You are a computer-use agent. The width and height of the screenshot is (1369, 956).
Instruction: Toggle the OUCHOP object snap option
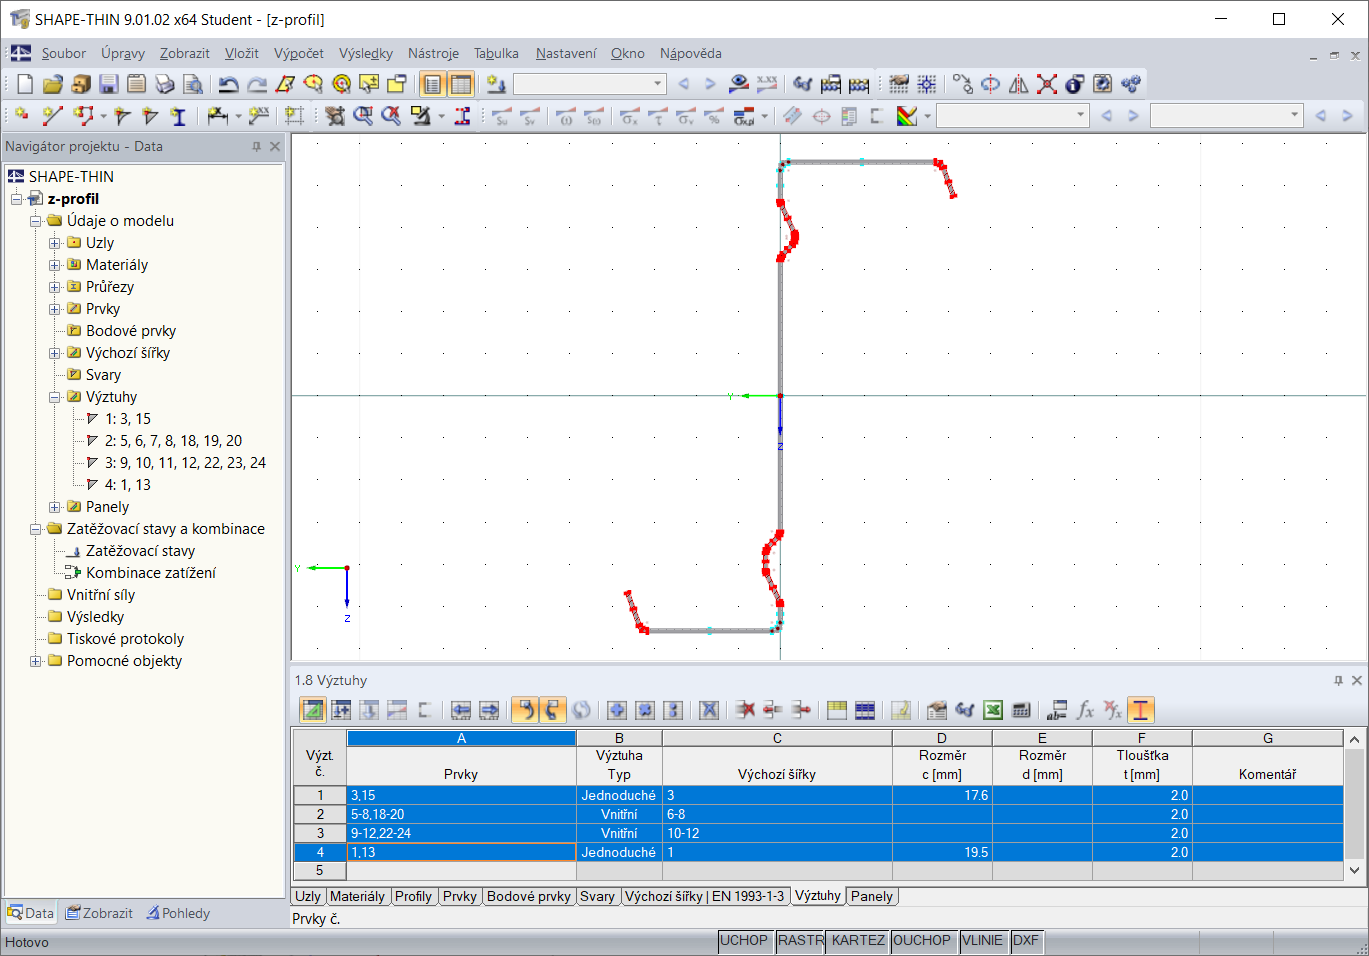[922, 941]
